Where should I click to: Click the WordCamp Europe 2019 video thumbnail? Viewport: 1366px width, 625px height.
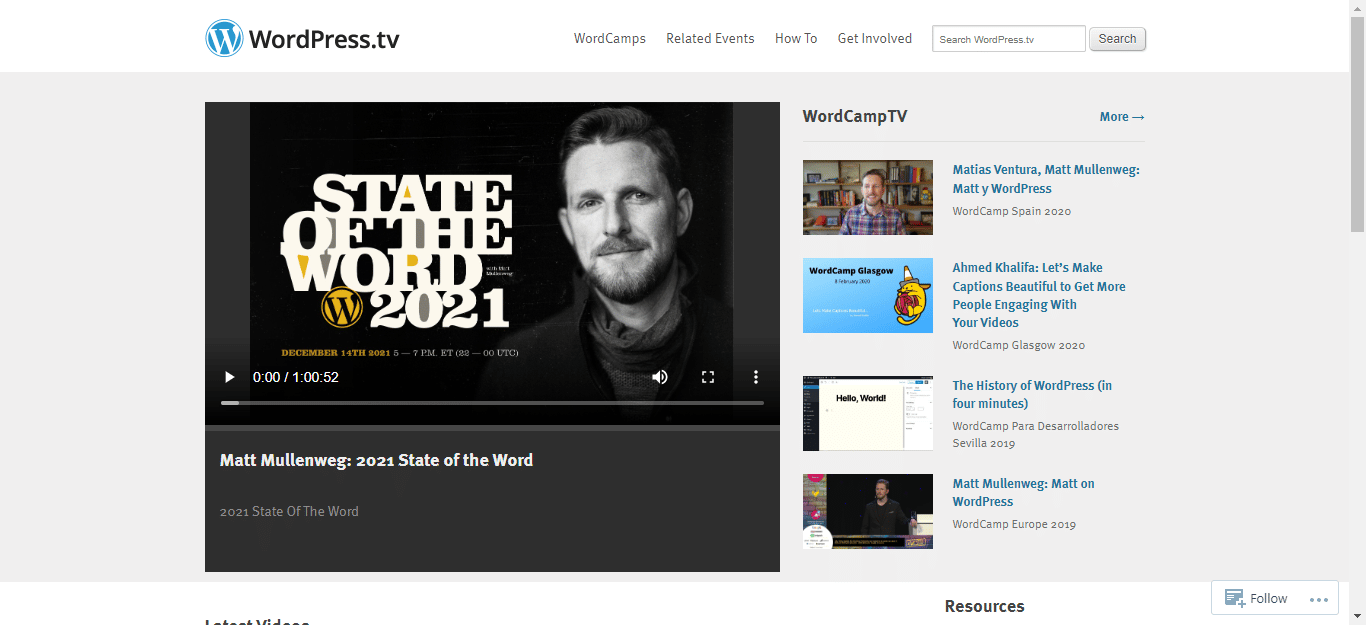point(868,511)
